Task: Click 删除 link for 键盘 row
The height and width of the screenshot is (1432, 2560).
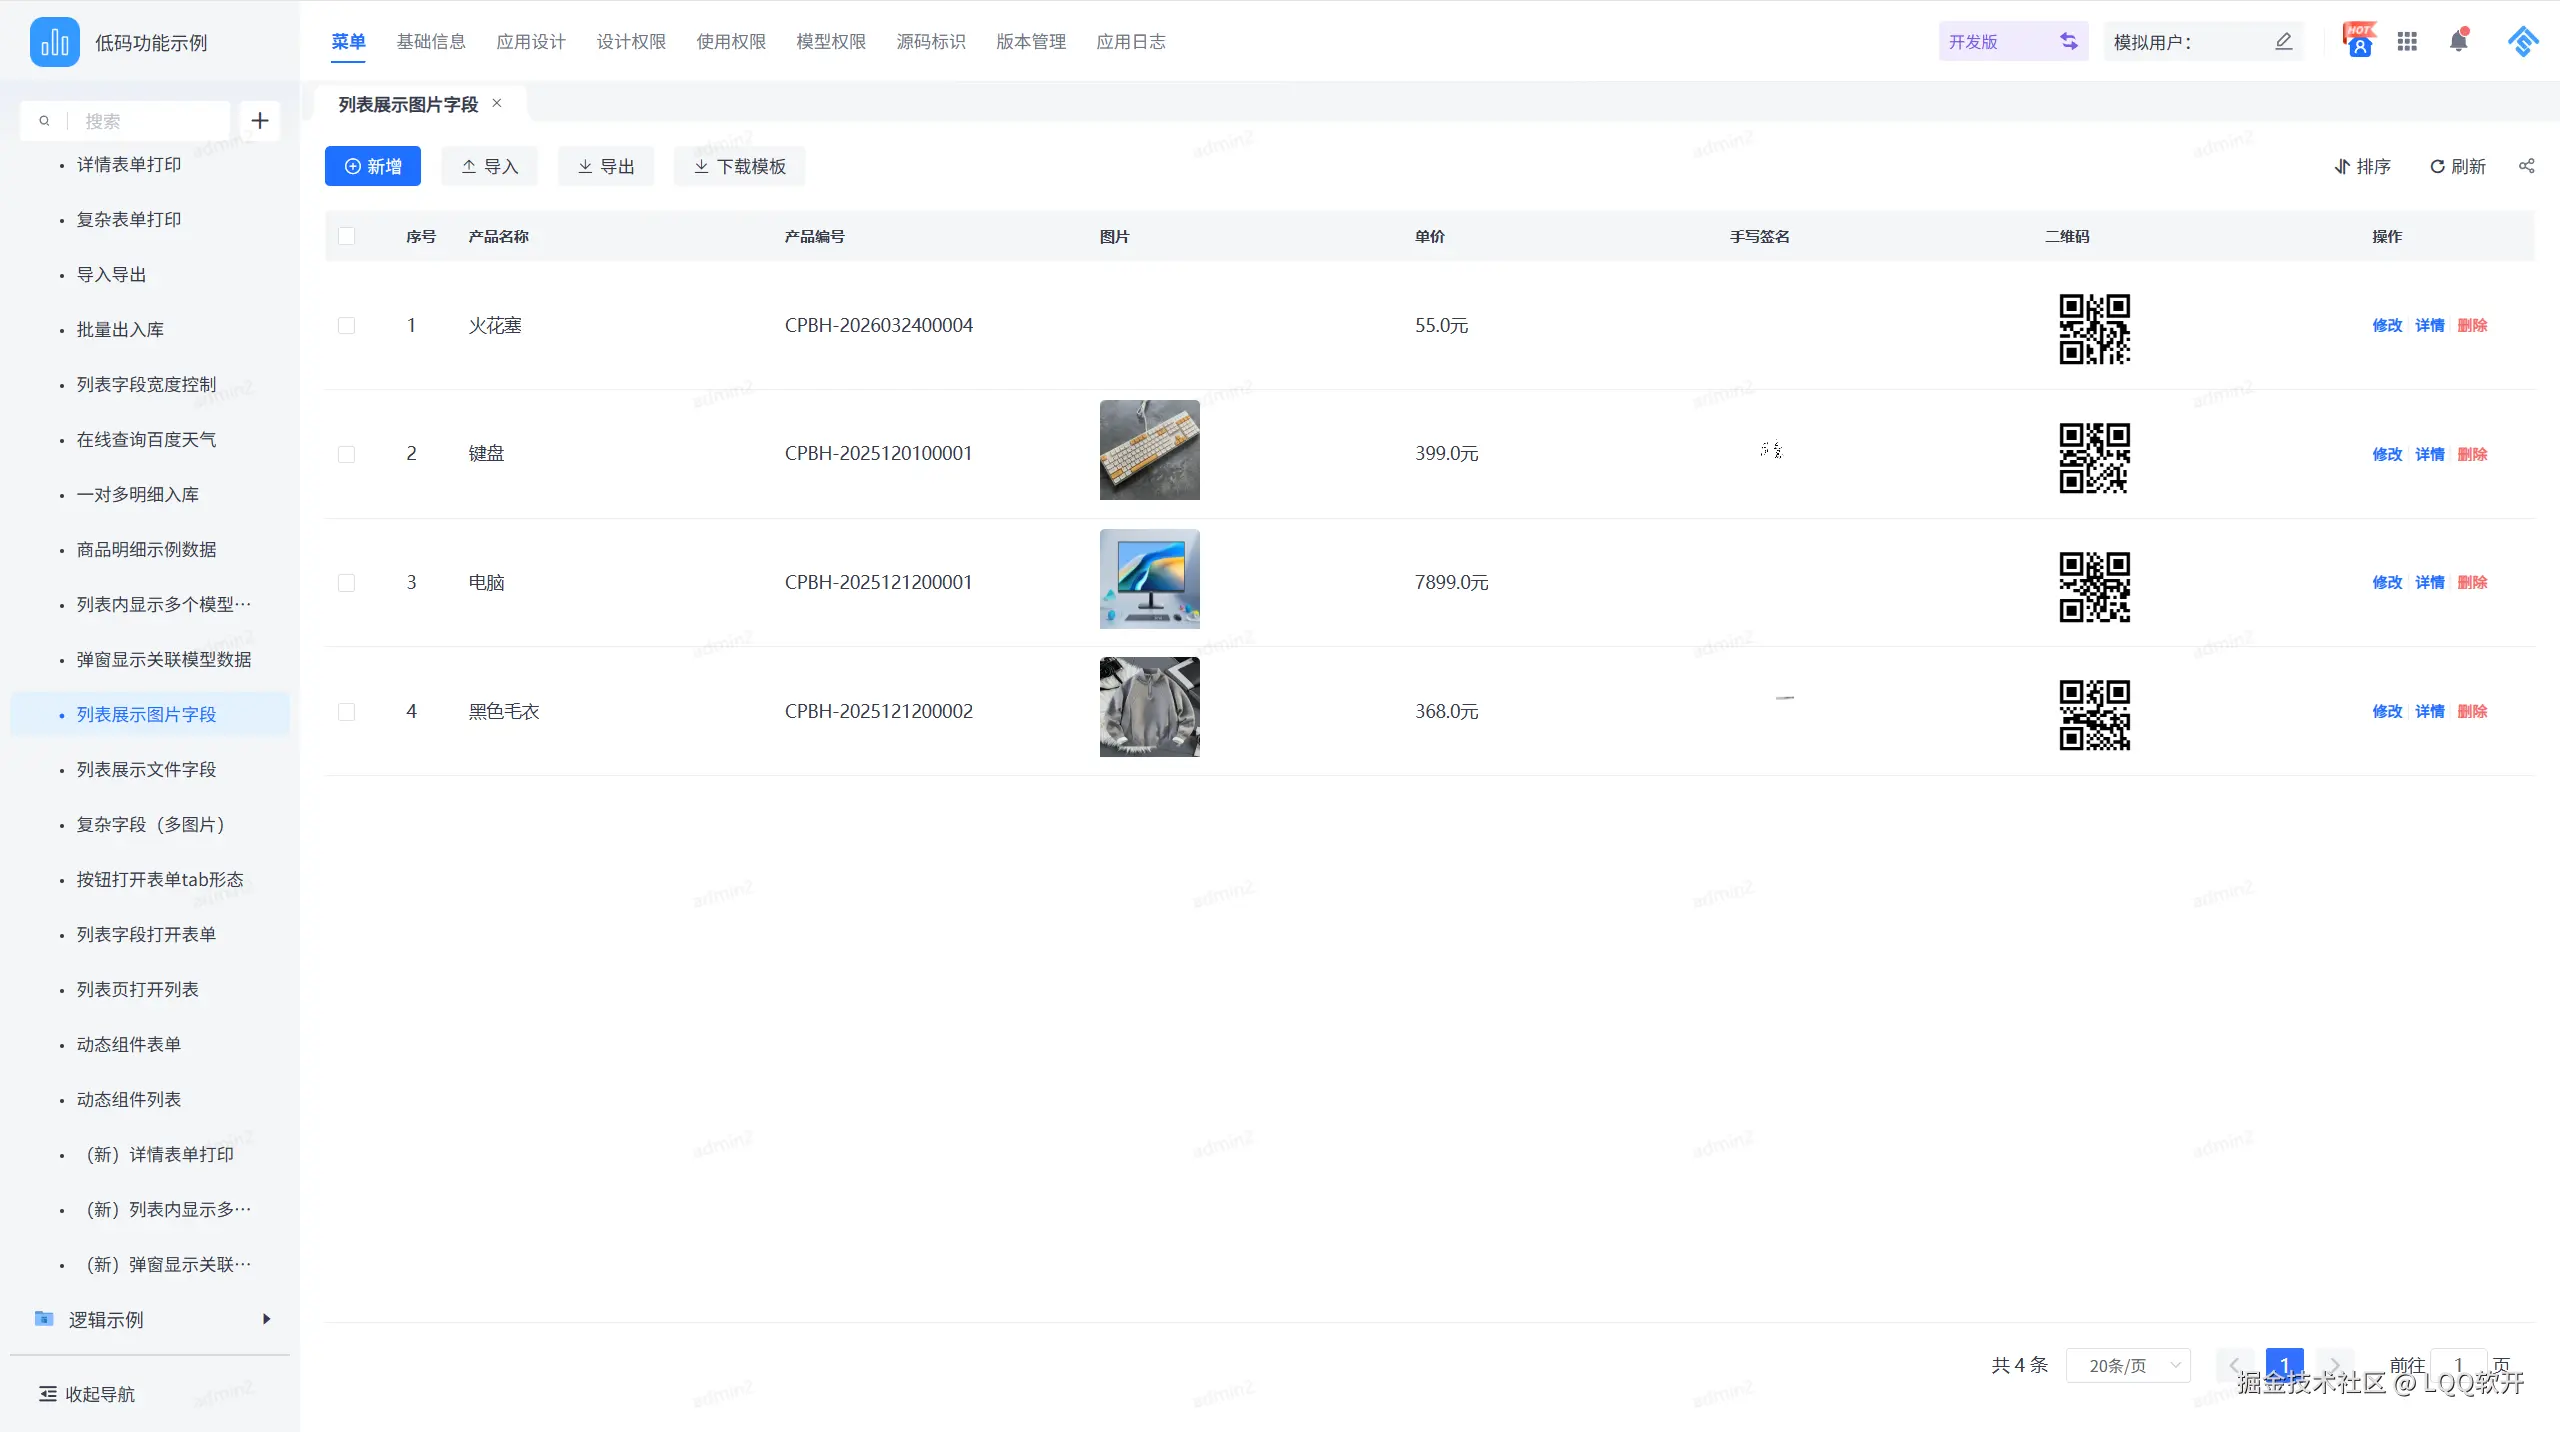Action: tap(2472, 454)
